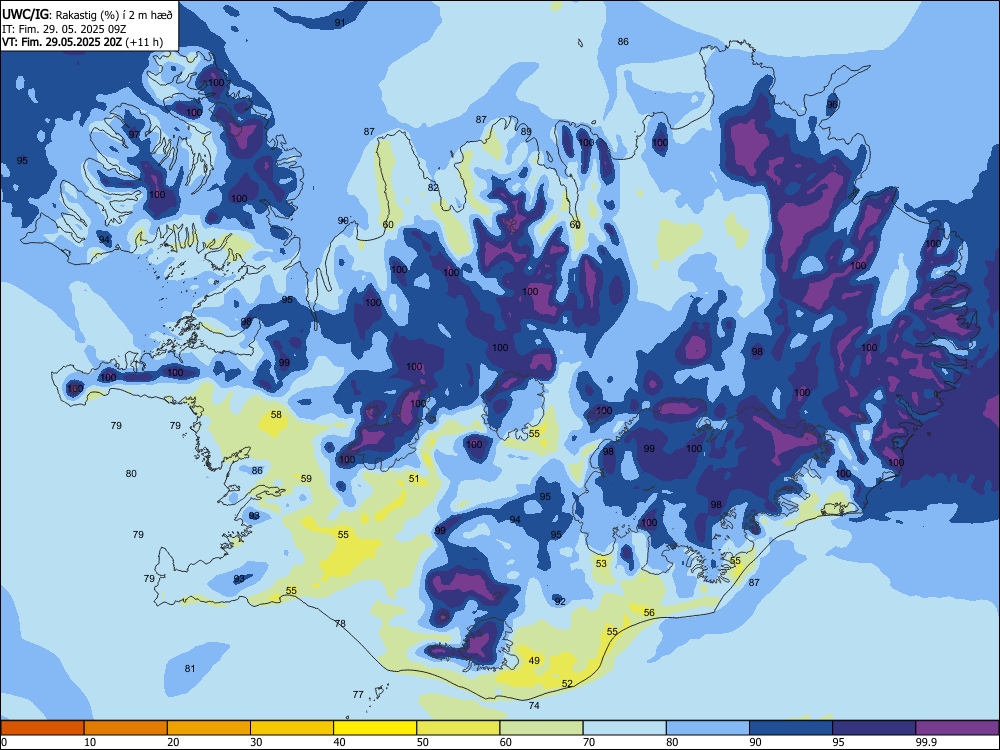Select the humidity value '82' in the north
Image resolution: width=1000 pixels, height=750 pixels.
[433, 187]
